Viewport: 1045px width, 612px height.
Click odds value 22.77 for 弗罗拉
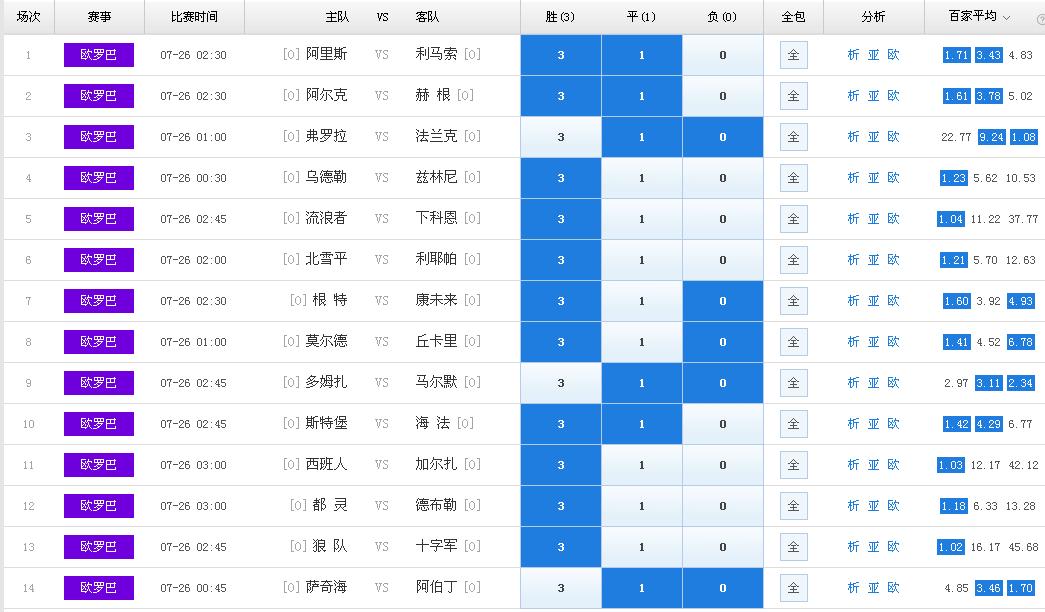pos(956,137)
